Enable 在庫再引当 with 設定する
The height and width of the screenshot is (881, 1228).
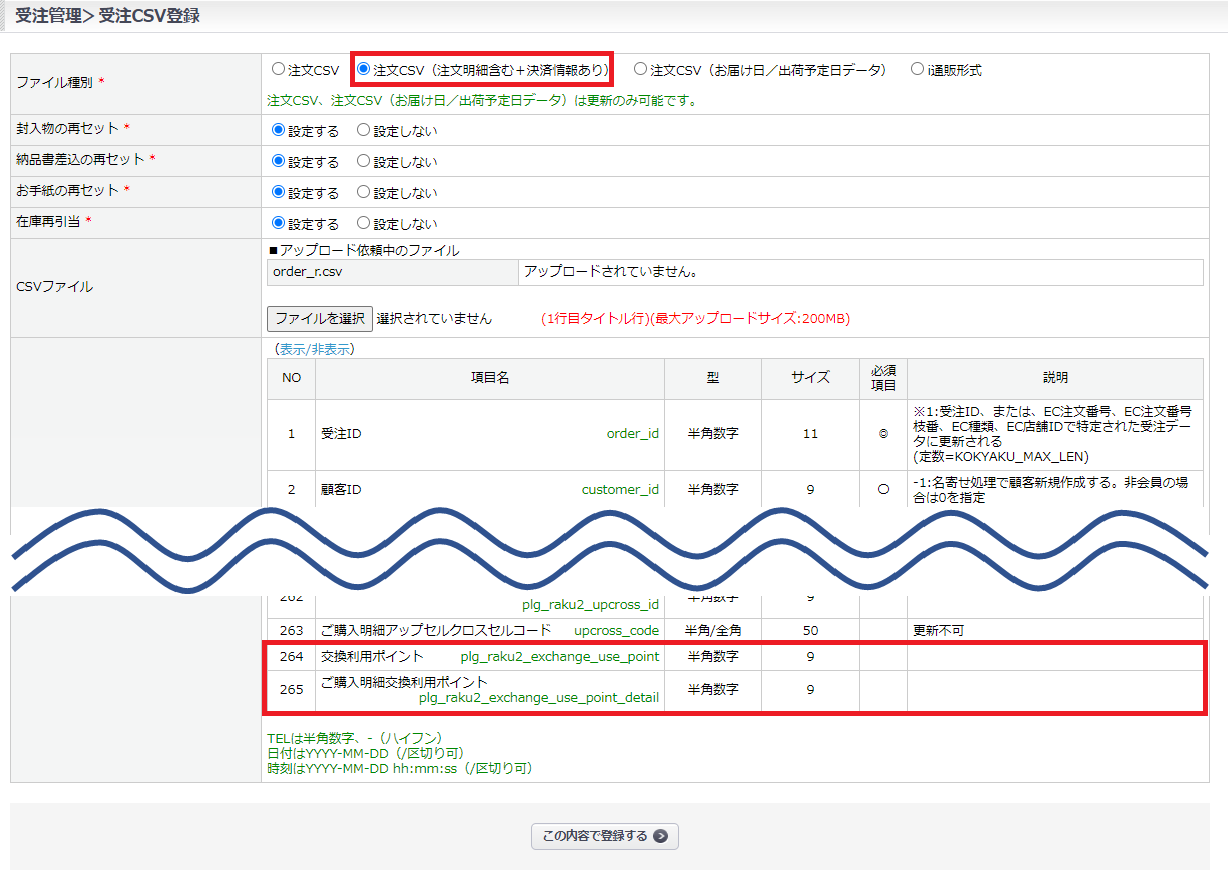click(x=279, y=223)
